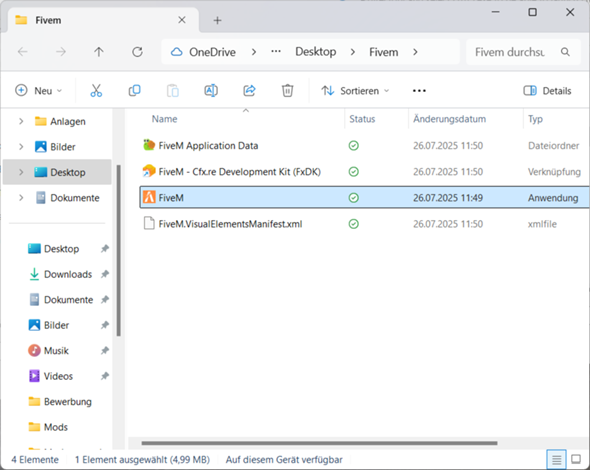
Task: Refresh the current folder view
Action: pyautogui.click(x=137, y=52)
